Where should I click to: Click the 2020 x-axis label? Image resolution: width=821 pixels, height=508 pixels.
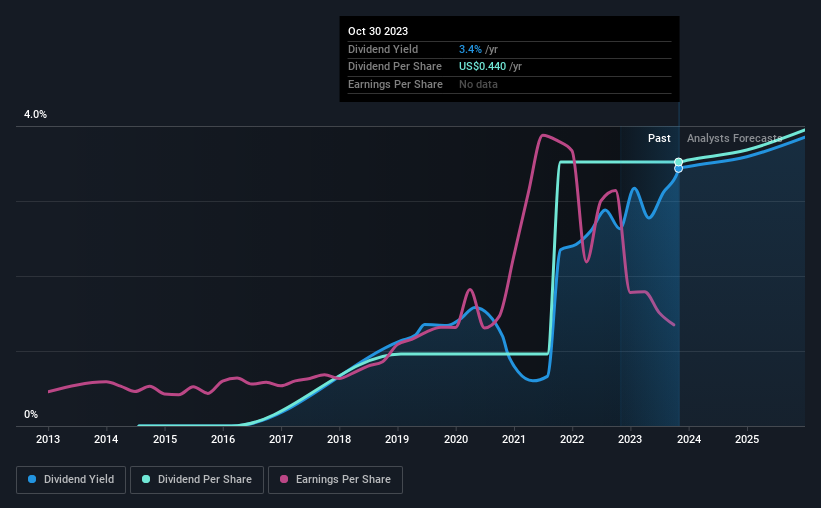[x=456, y=439]
